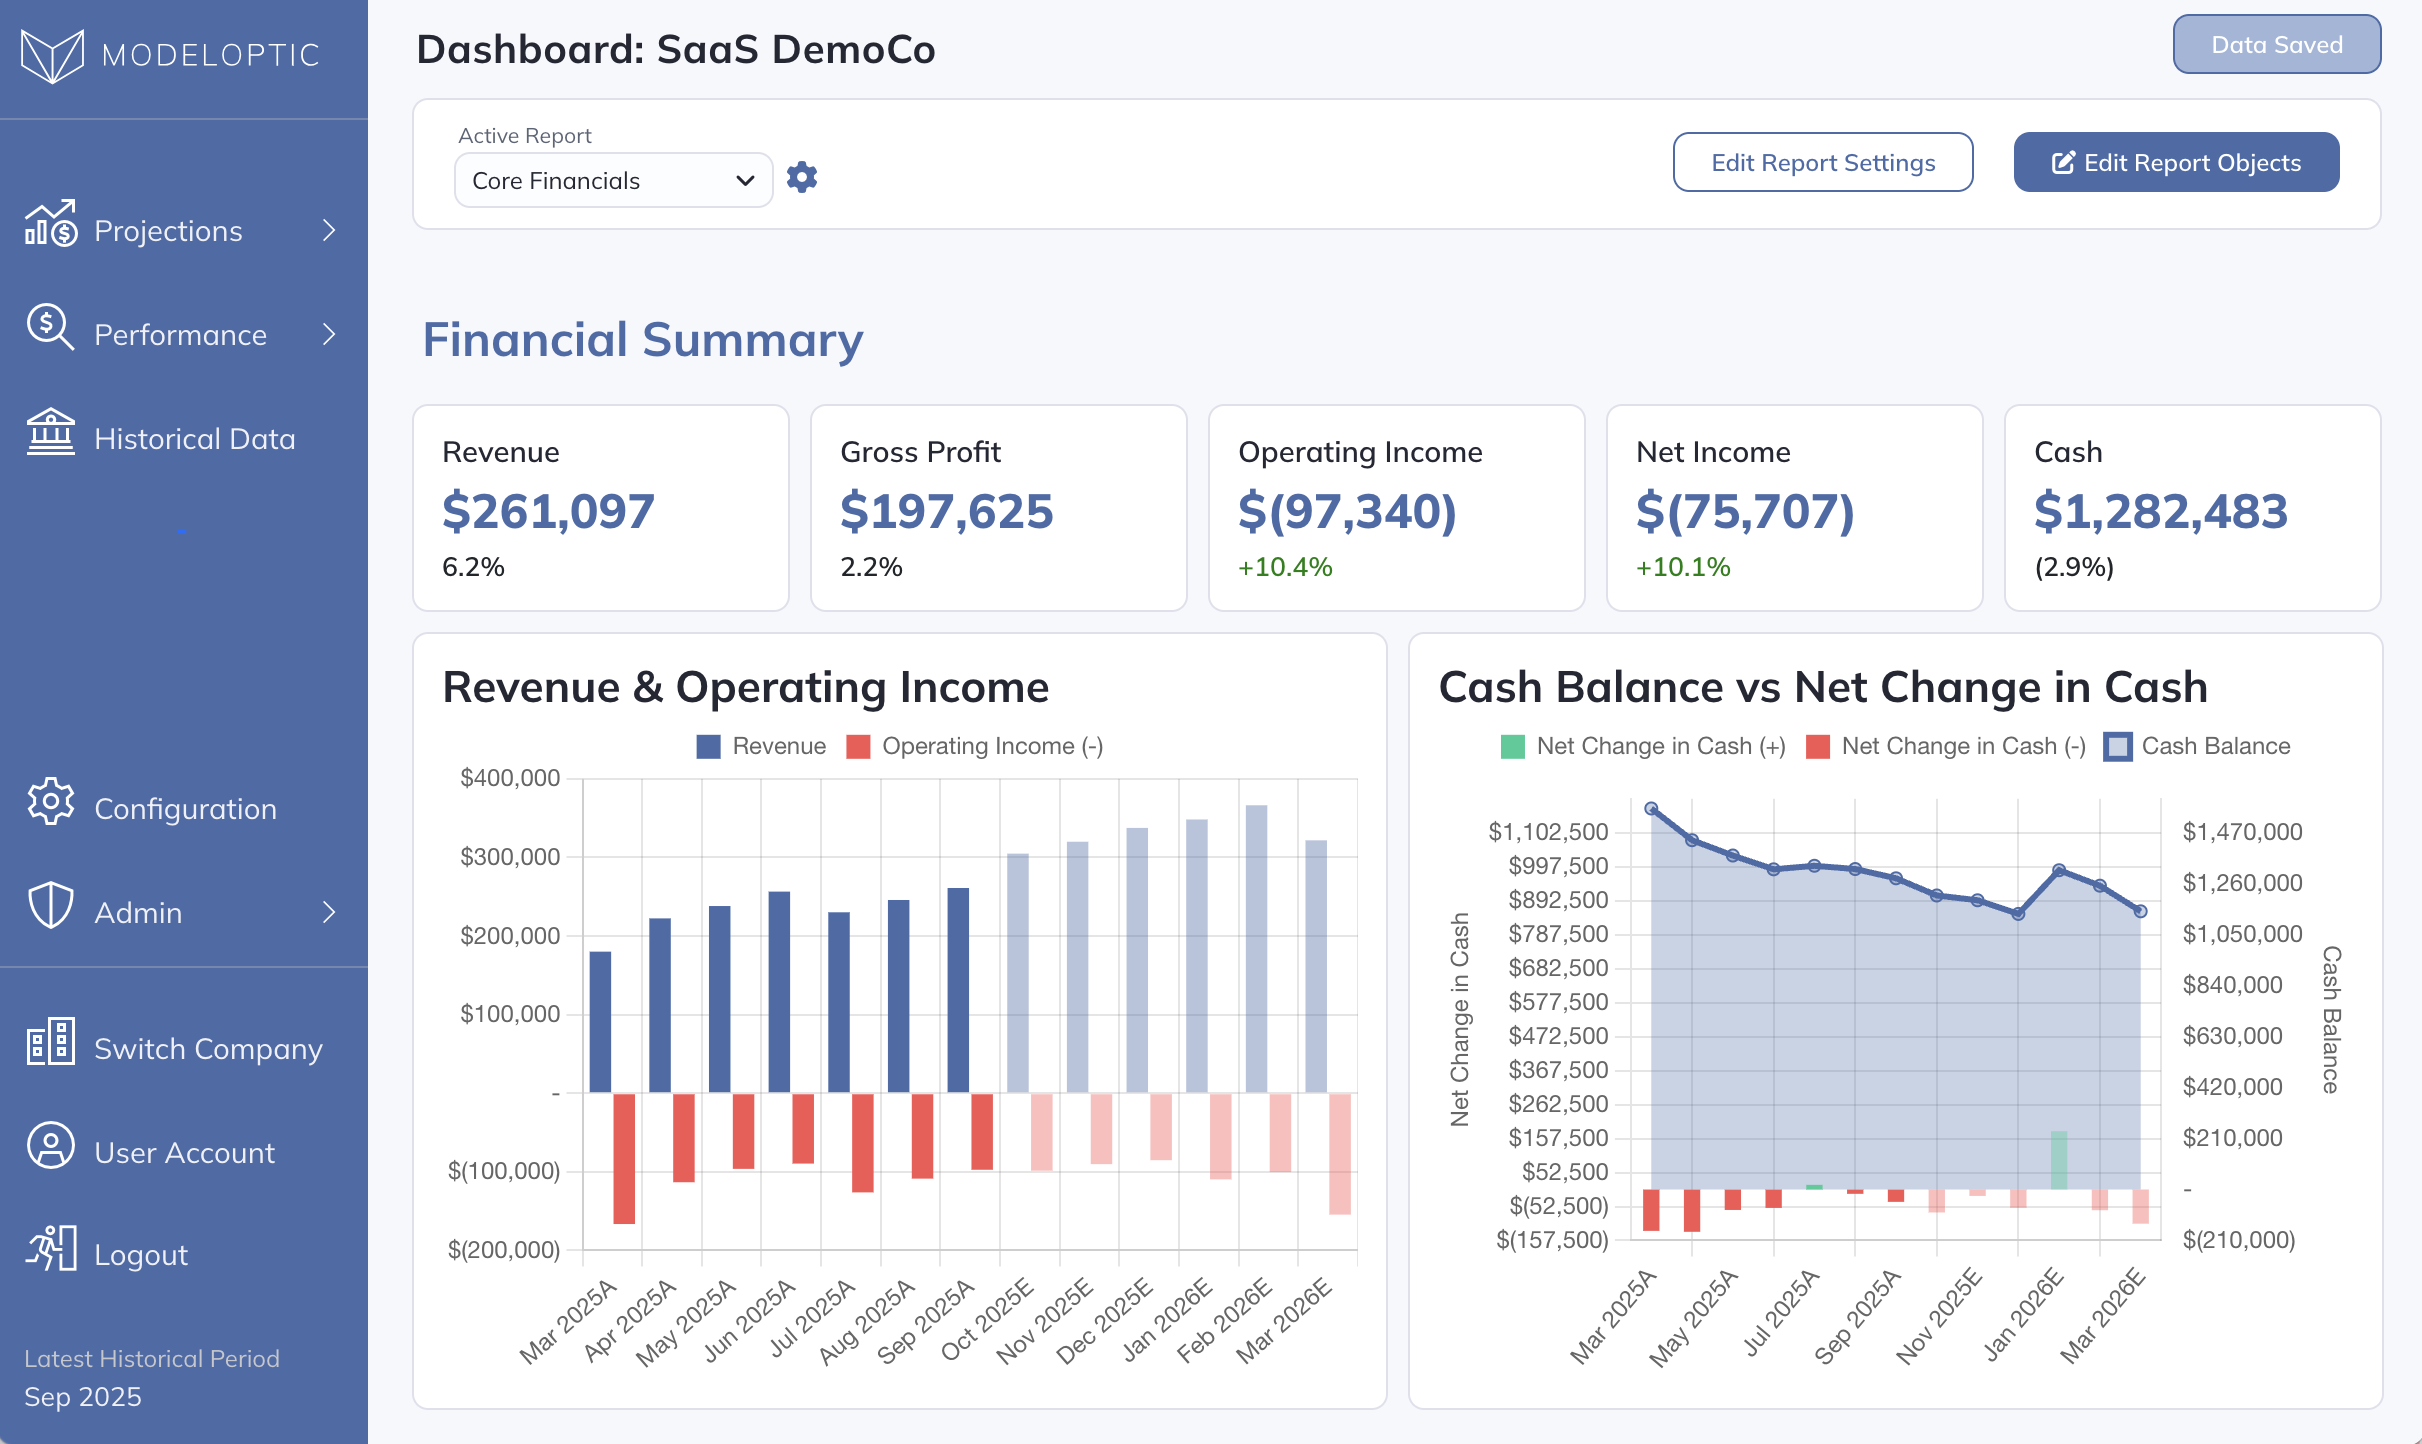
Task: Click the Switch Company building icon
Action: tap(50, 1041)
